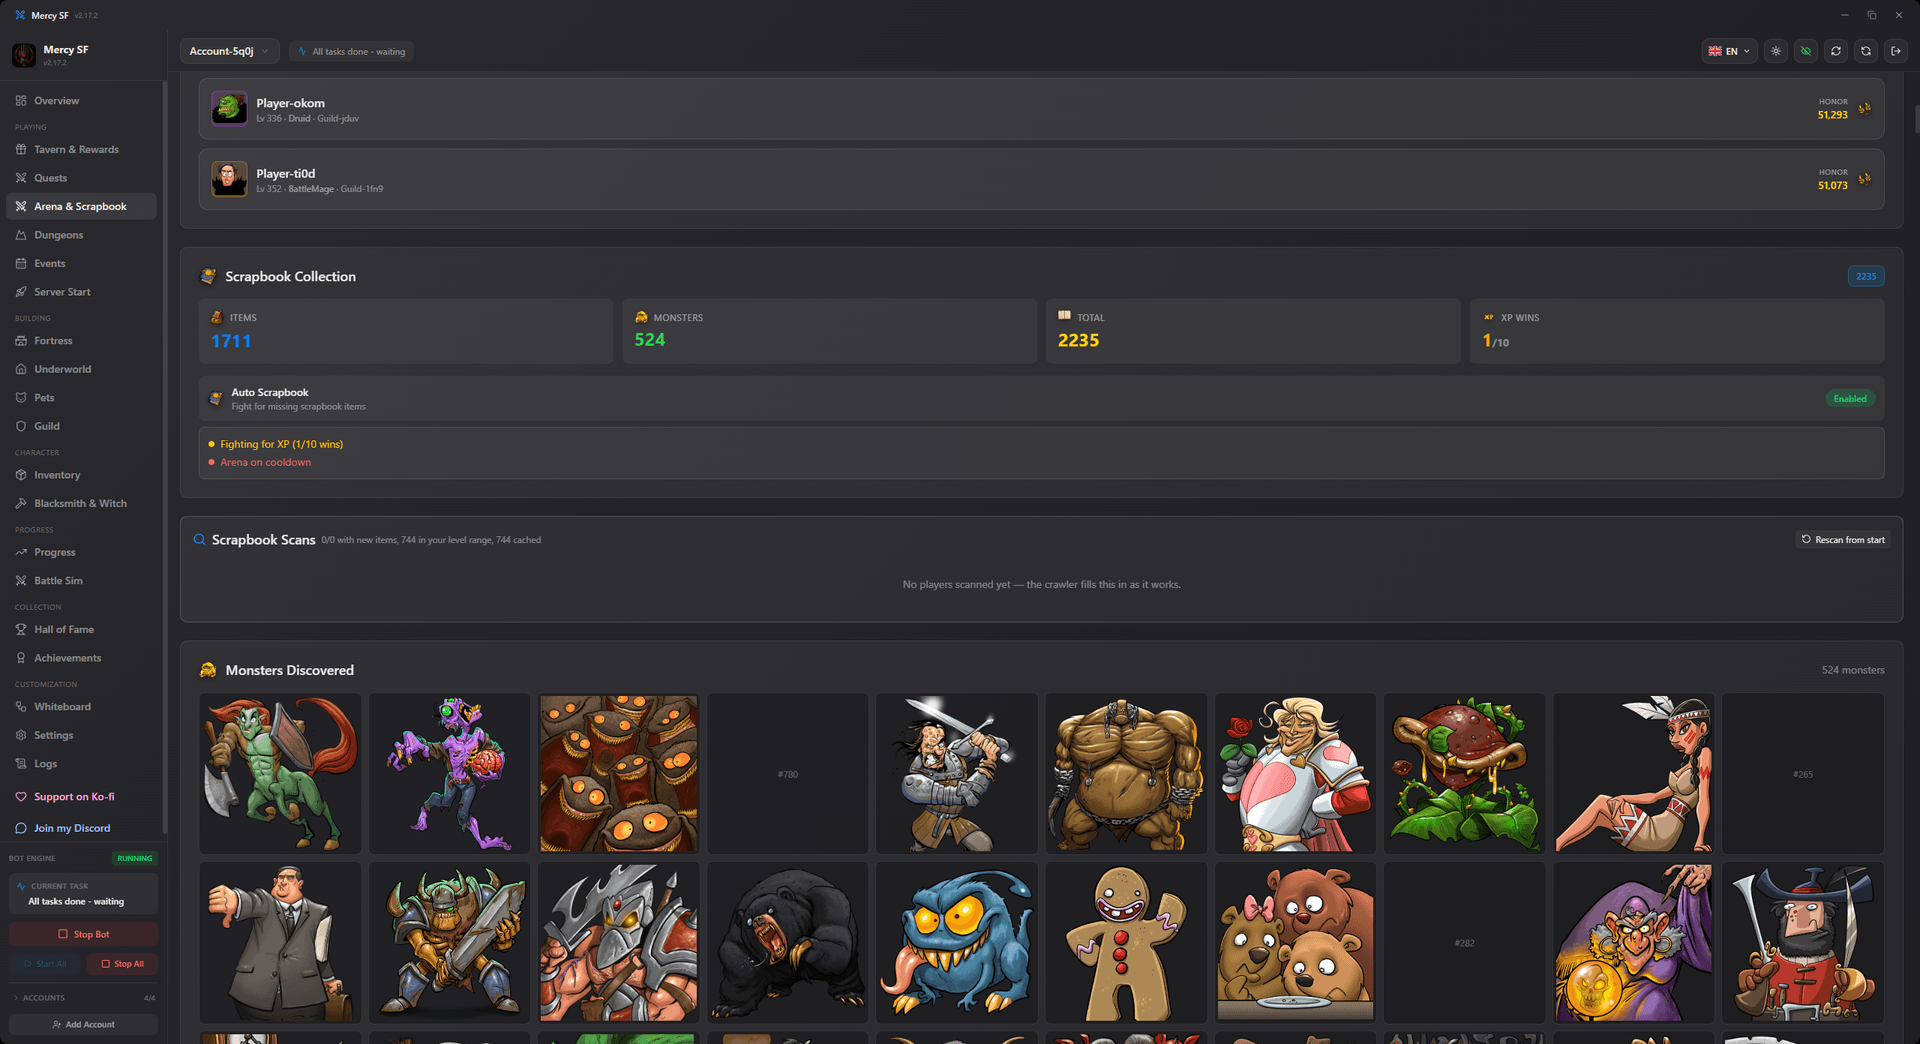Click the Join my Discord link

coord(81,828)
